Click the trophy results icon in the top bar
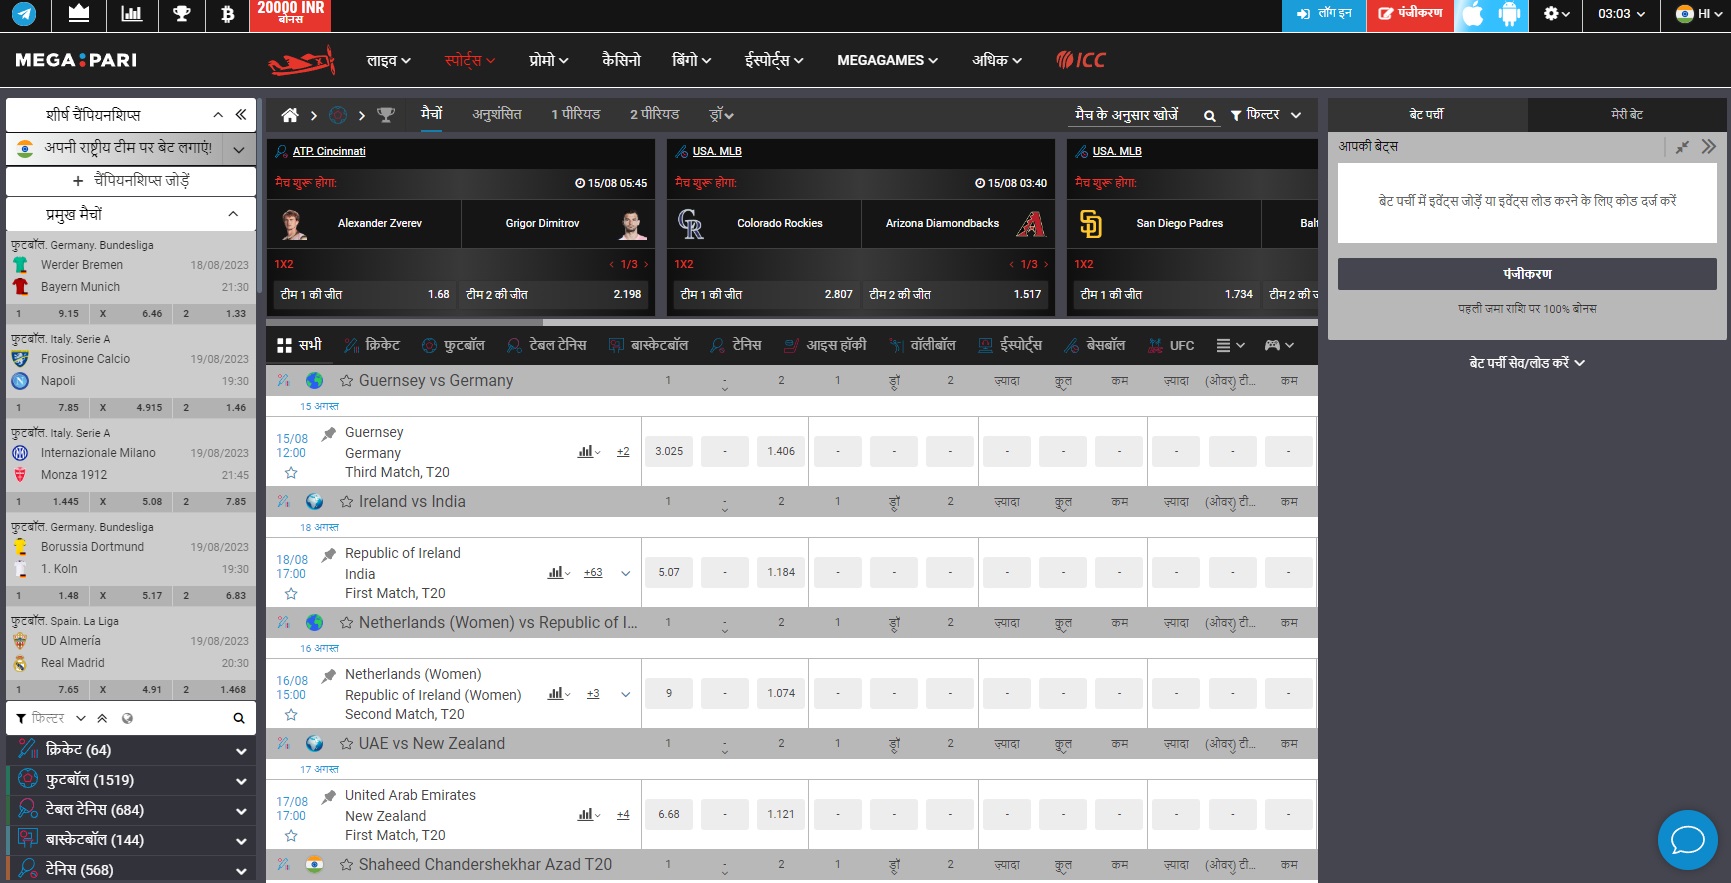Screen dimensions: 1731x883 tap(181, 14)
